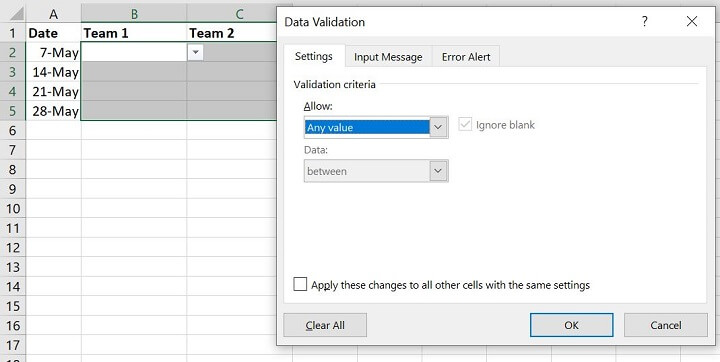
Task: Select row 7 header
Action: pyautogui.click(x=12, y=150)
